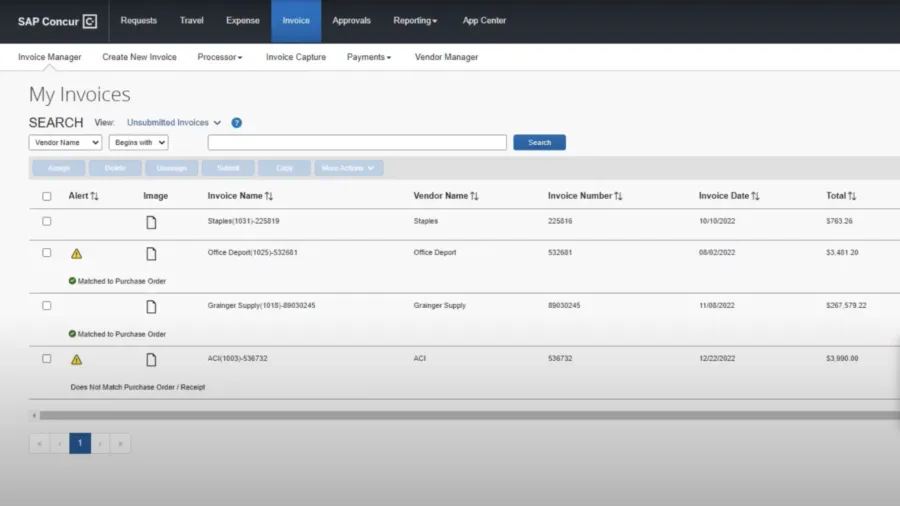Click the Copy button
900x506 pixels.
click(284, 168)
